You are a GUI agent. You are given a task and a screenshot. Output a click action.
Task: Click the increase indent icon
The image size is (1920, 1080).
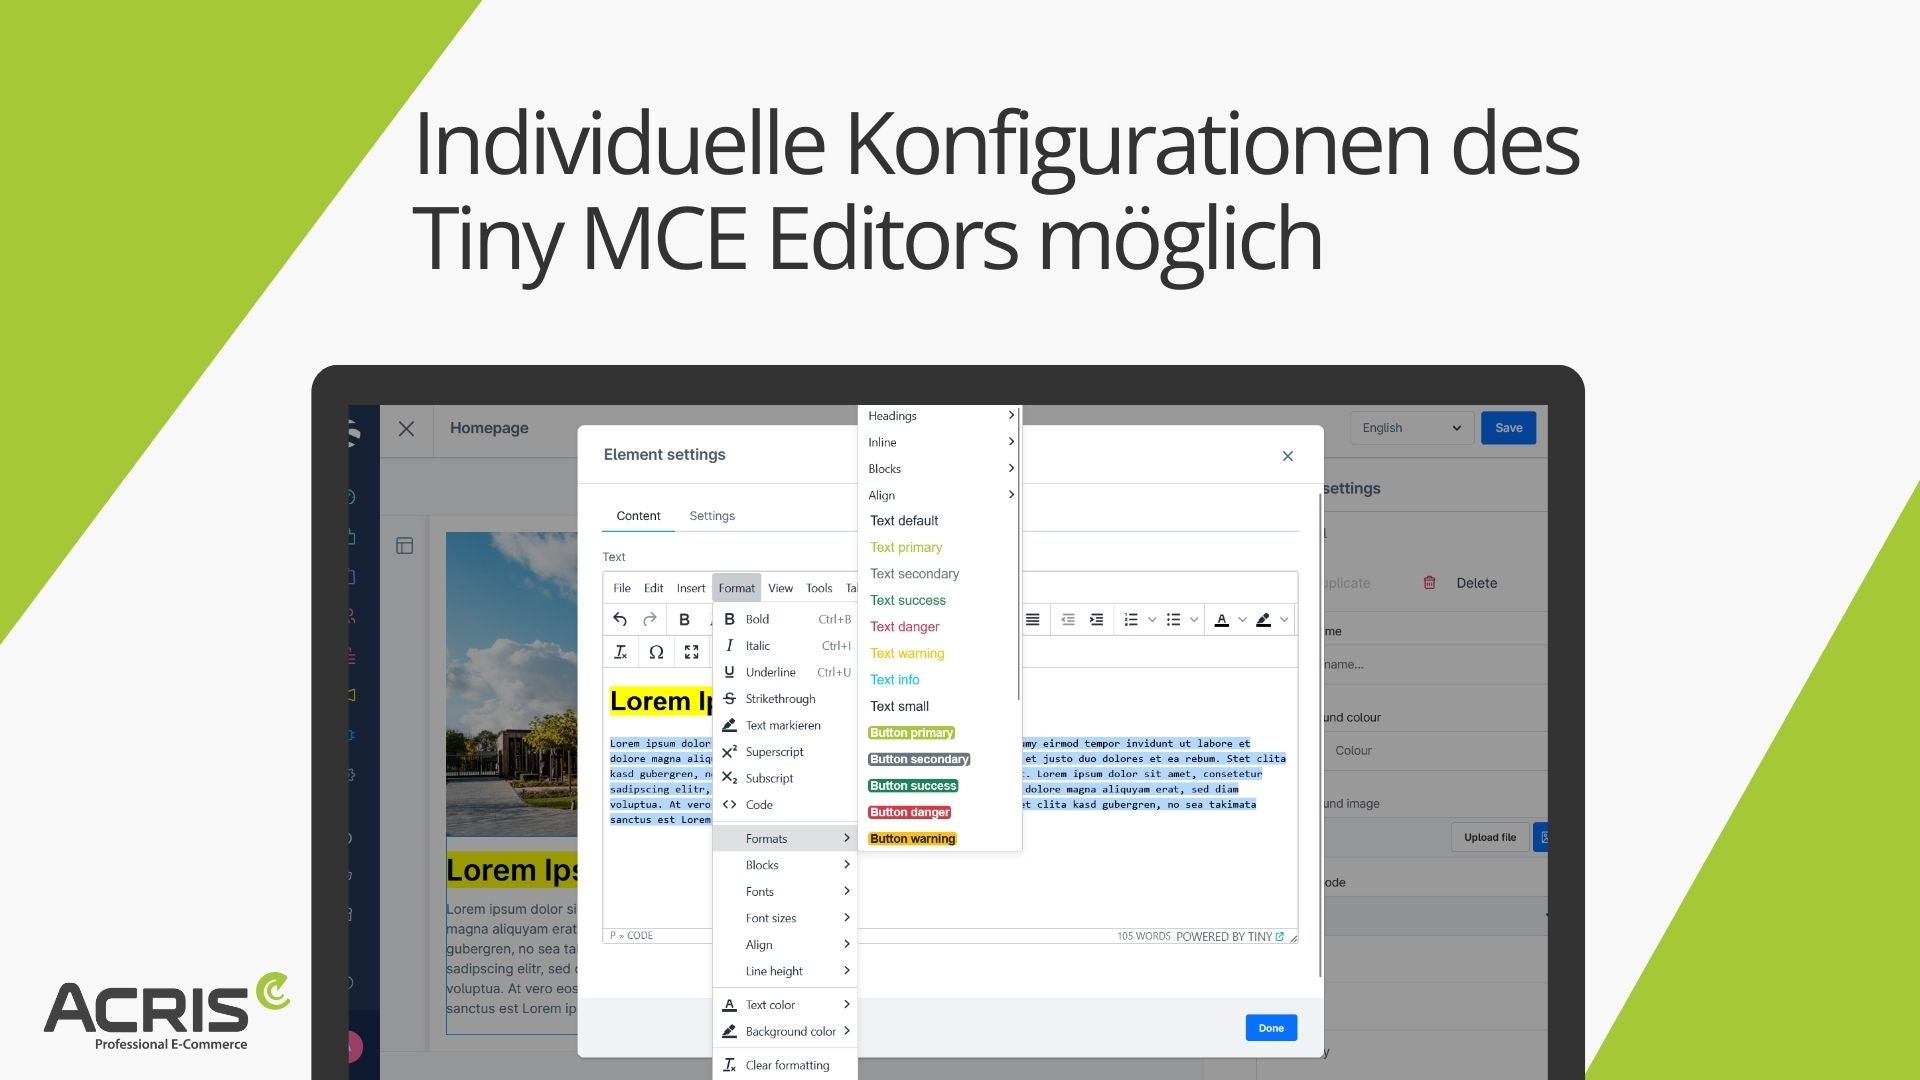pos(1097,620)
